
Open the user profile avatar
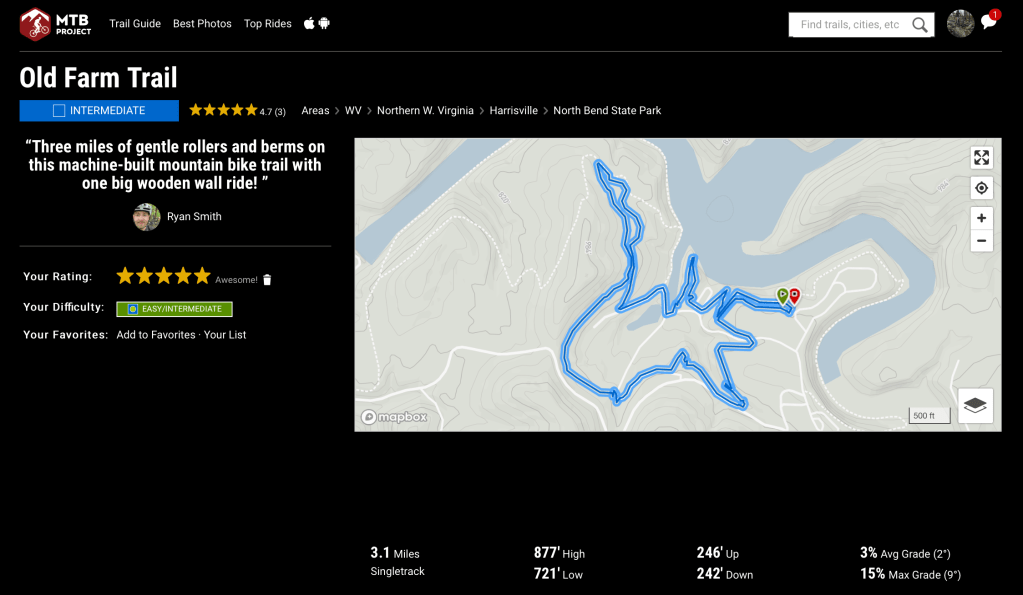[960, 24]
